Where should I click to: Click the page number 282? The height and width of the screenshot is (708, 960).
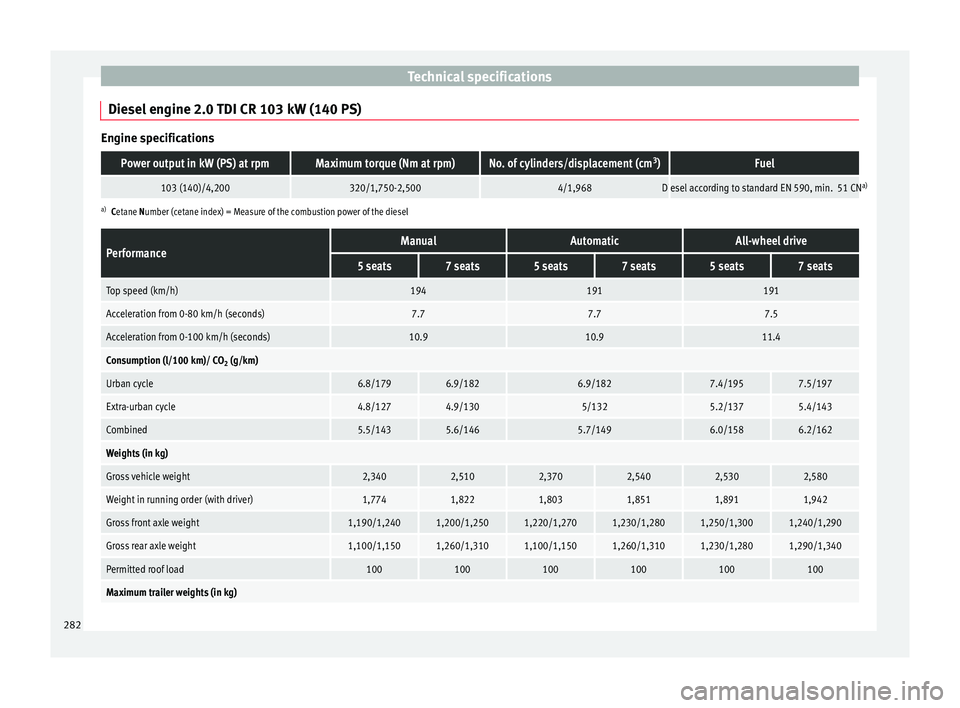(x=72, y=625)
